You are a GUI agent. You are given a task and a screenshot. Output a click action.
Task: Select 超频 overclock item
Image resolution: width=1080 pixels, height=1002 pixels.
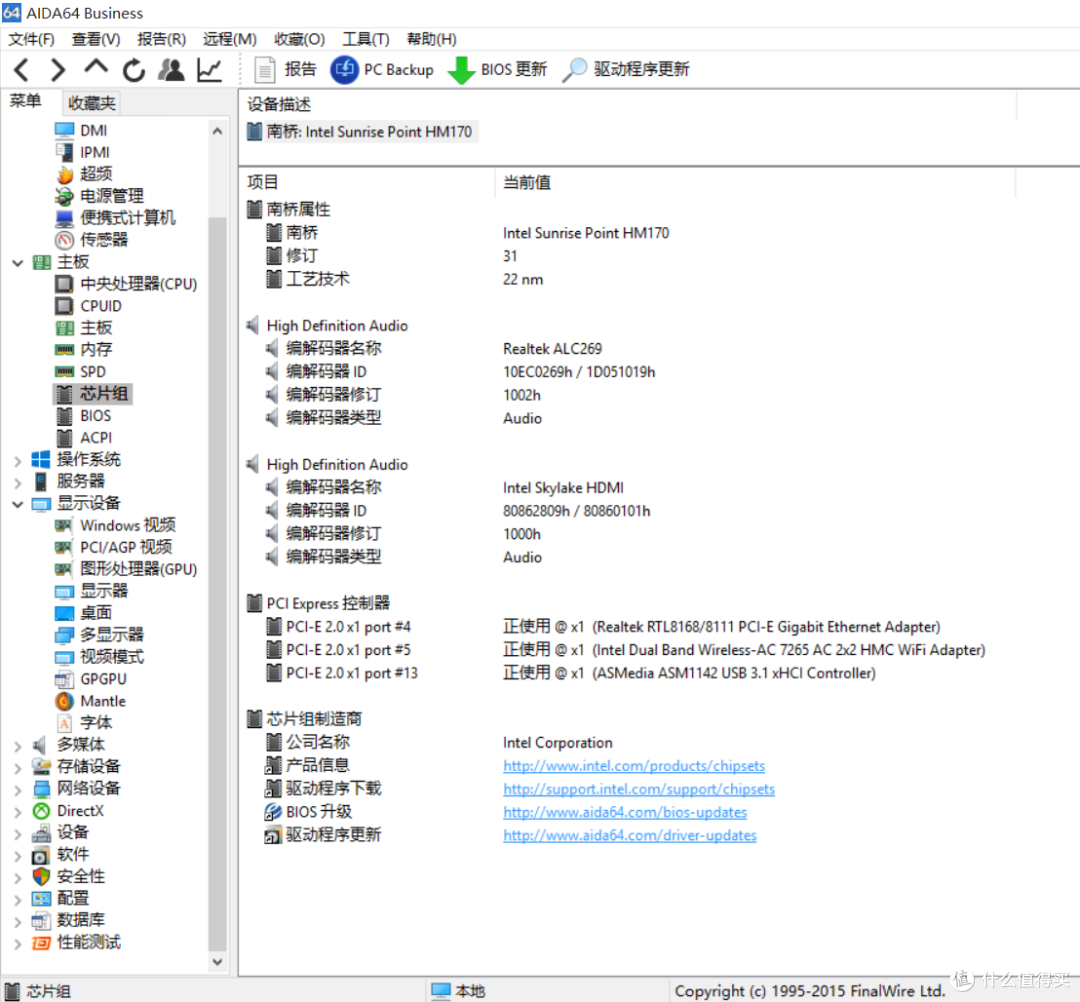tap(83, 174)
